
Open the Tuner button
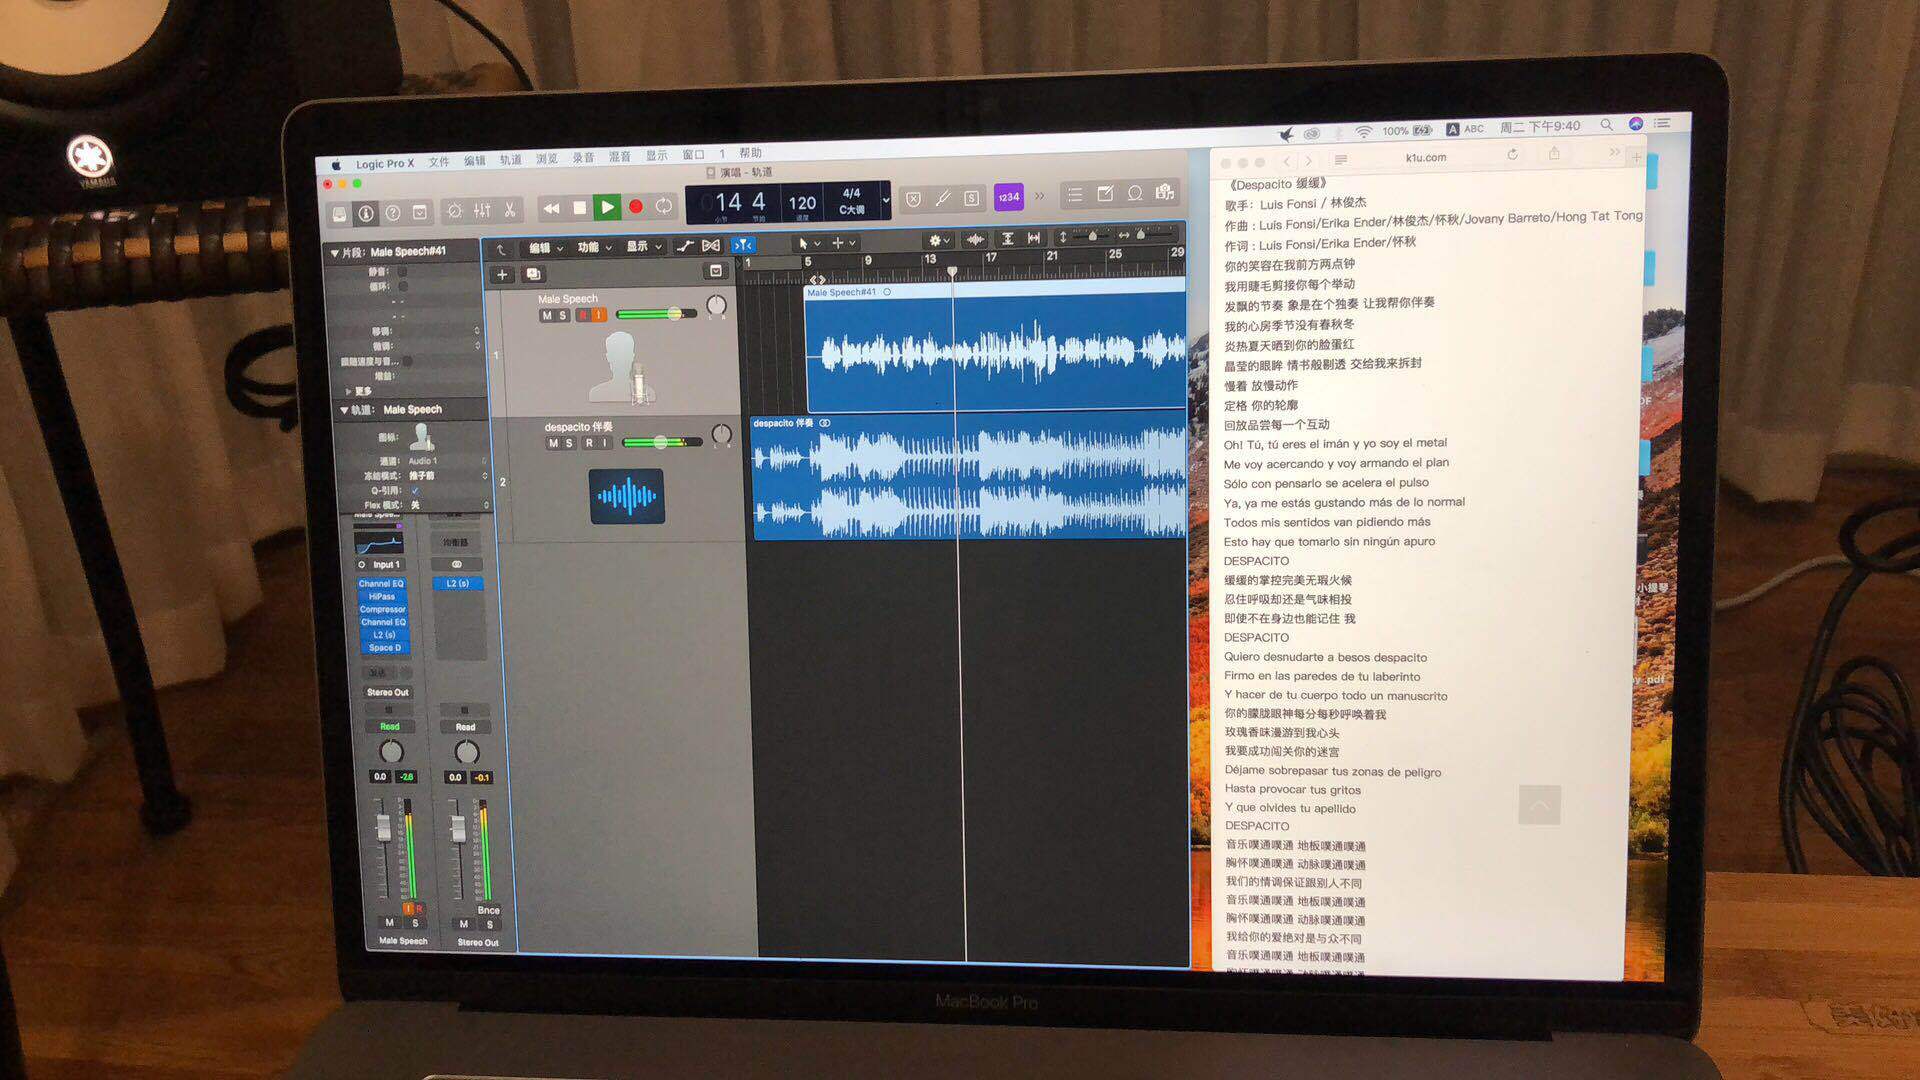click(942, 198)
